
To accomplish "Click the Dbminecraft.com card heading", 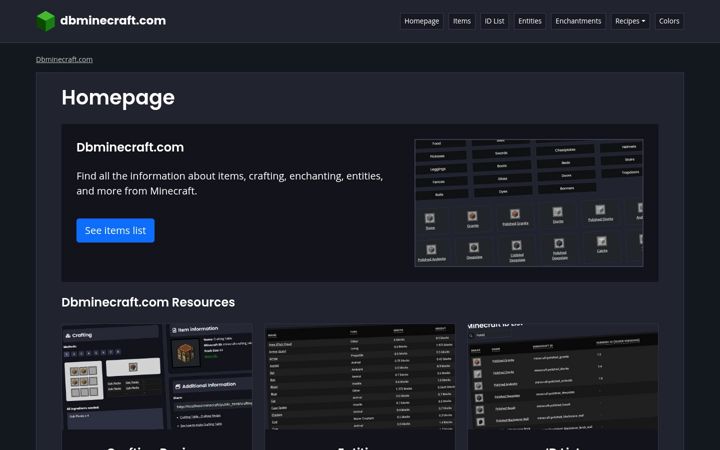I will pyautogui.click(x=130, y=147).
